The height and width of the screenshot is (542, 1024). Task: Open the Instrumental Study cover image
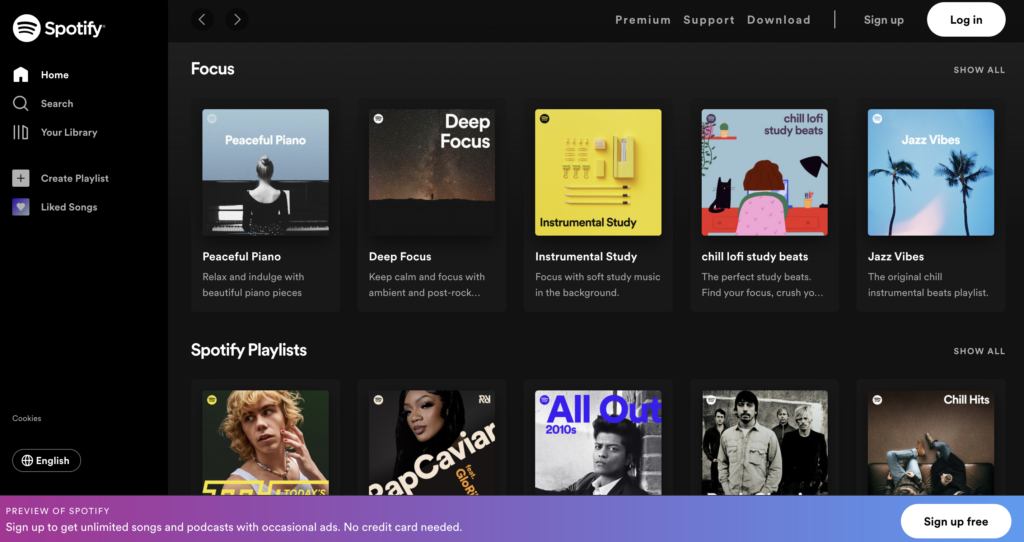pyautogui.click(x=598, y=172)
